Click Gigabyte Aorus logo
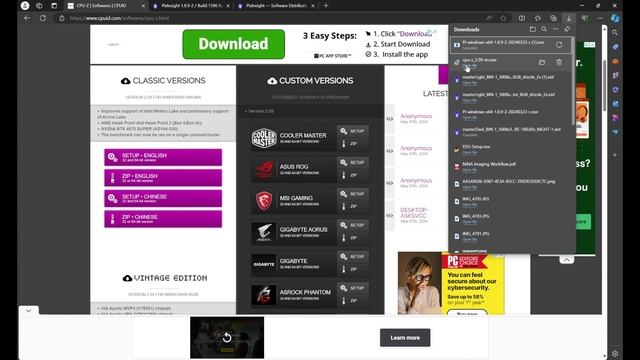The width and height of the screenshot is (640, 360). (x=264, y=232)
